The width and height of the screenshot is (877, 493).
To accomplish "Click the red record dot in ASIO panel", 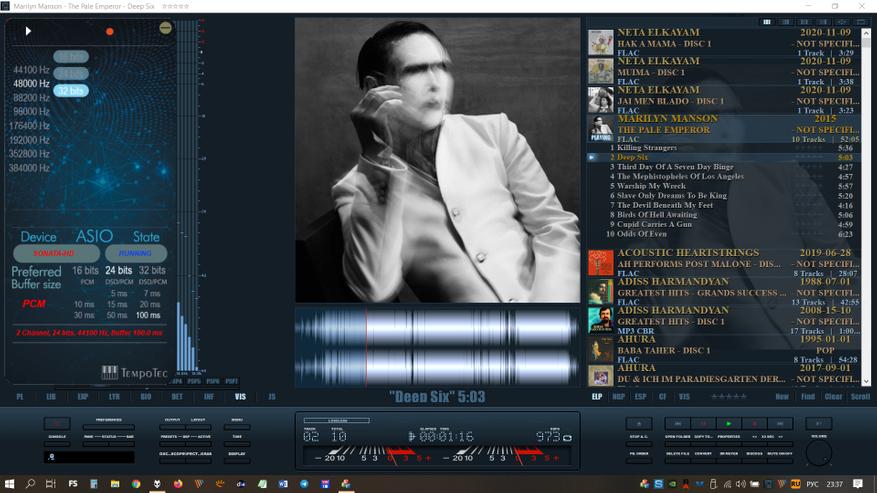I will click(110, 31).
